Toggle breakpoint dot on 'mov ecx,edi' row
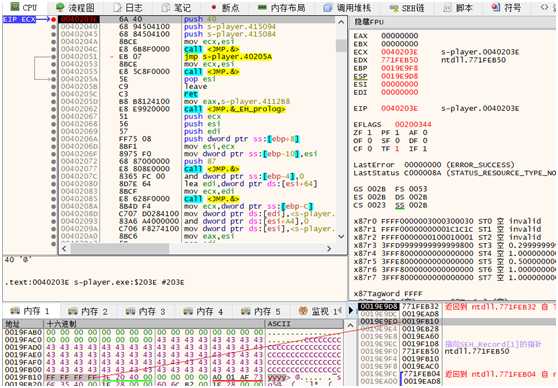The image size is (558, 388). pyautogui.click(x=53, y=191)
